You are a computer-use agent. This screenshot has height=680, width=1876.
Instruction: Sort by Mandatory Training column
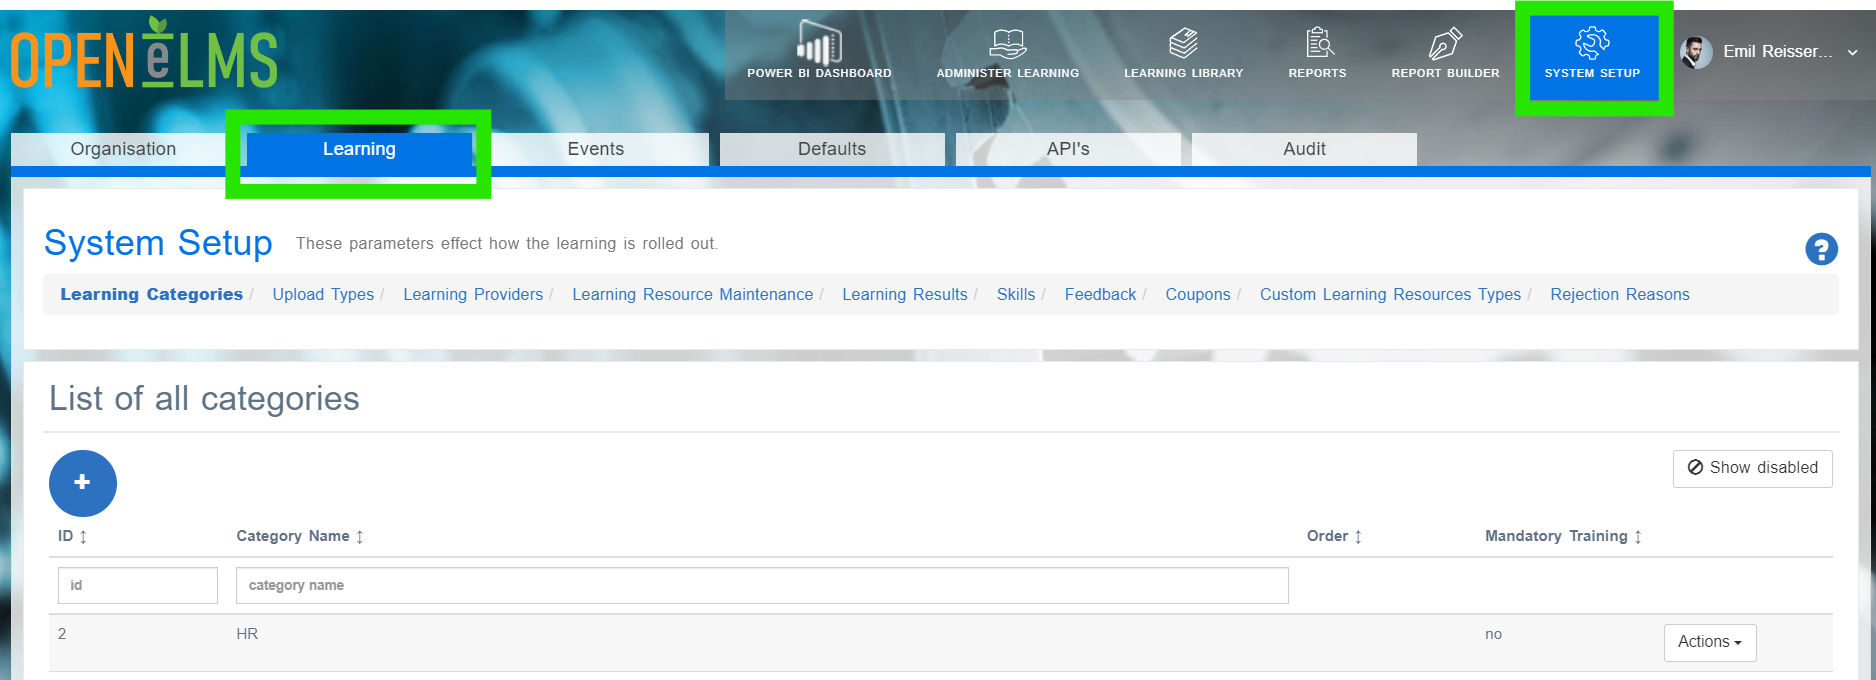tap(1563, 536)
